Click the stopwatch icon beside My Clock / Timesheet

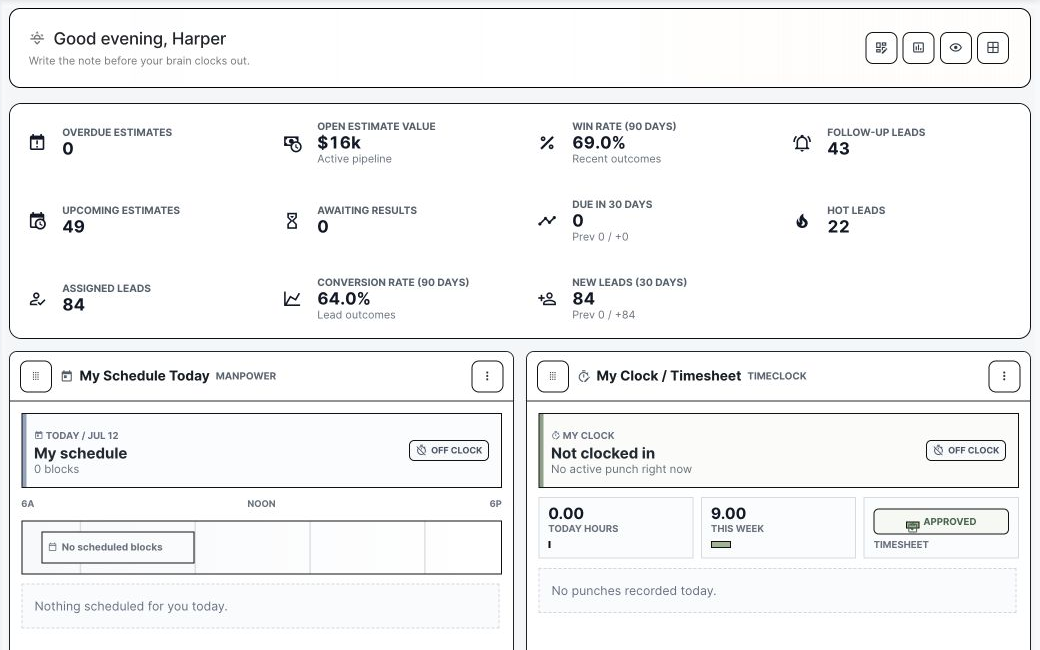(584, 376)
